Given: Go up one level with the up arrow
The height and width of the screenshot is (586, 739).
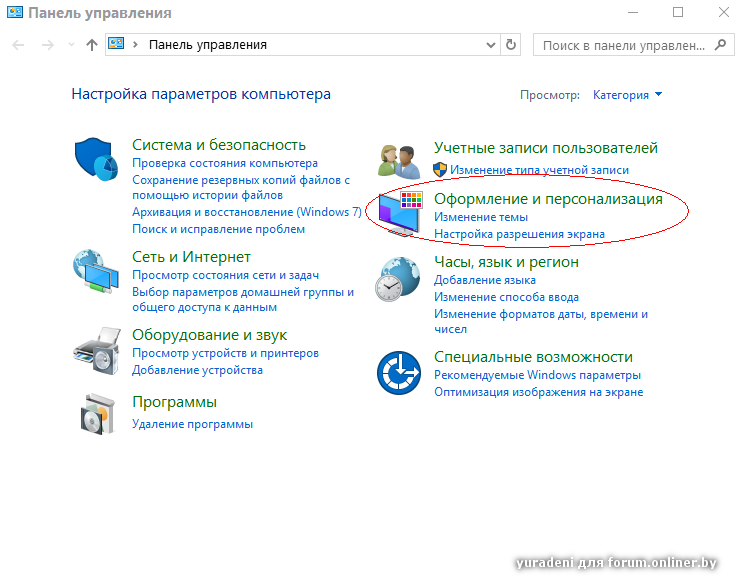Looking at the screenshot, I should (92, 45).
